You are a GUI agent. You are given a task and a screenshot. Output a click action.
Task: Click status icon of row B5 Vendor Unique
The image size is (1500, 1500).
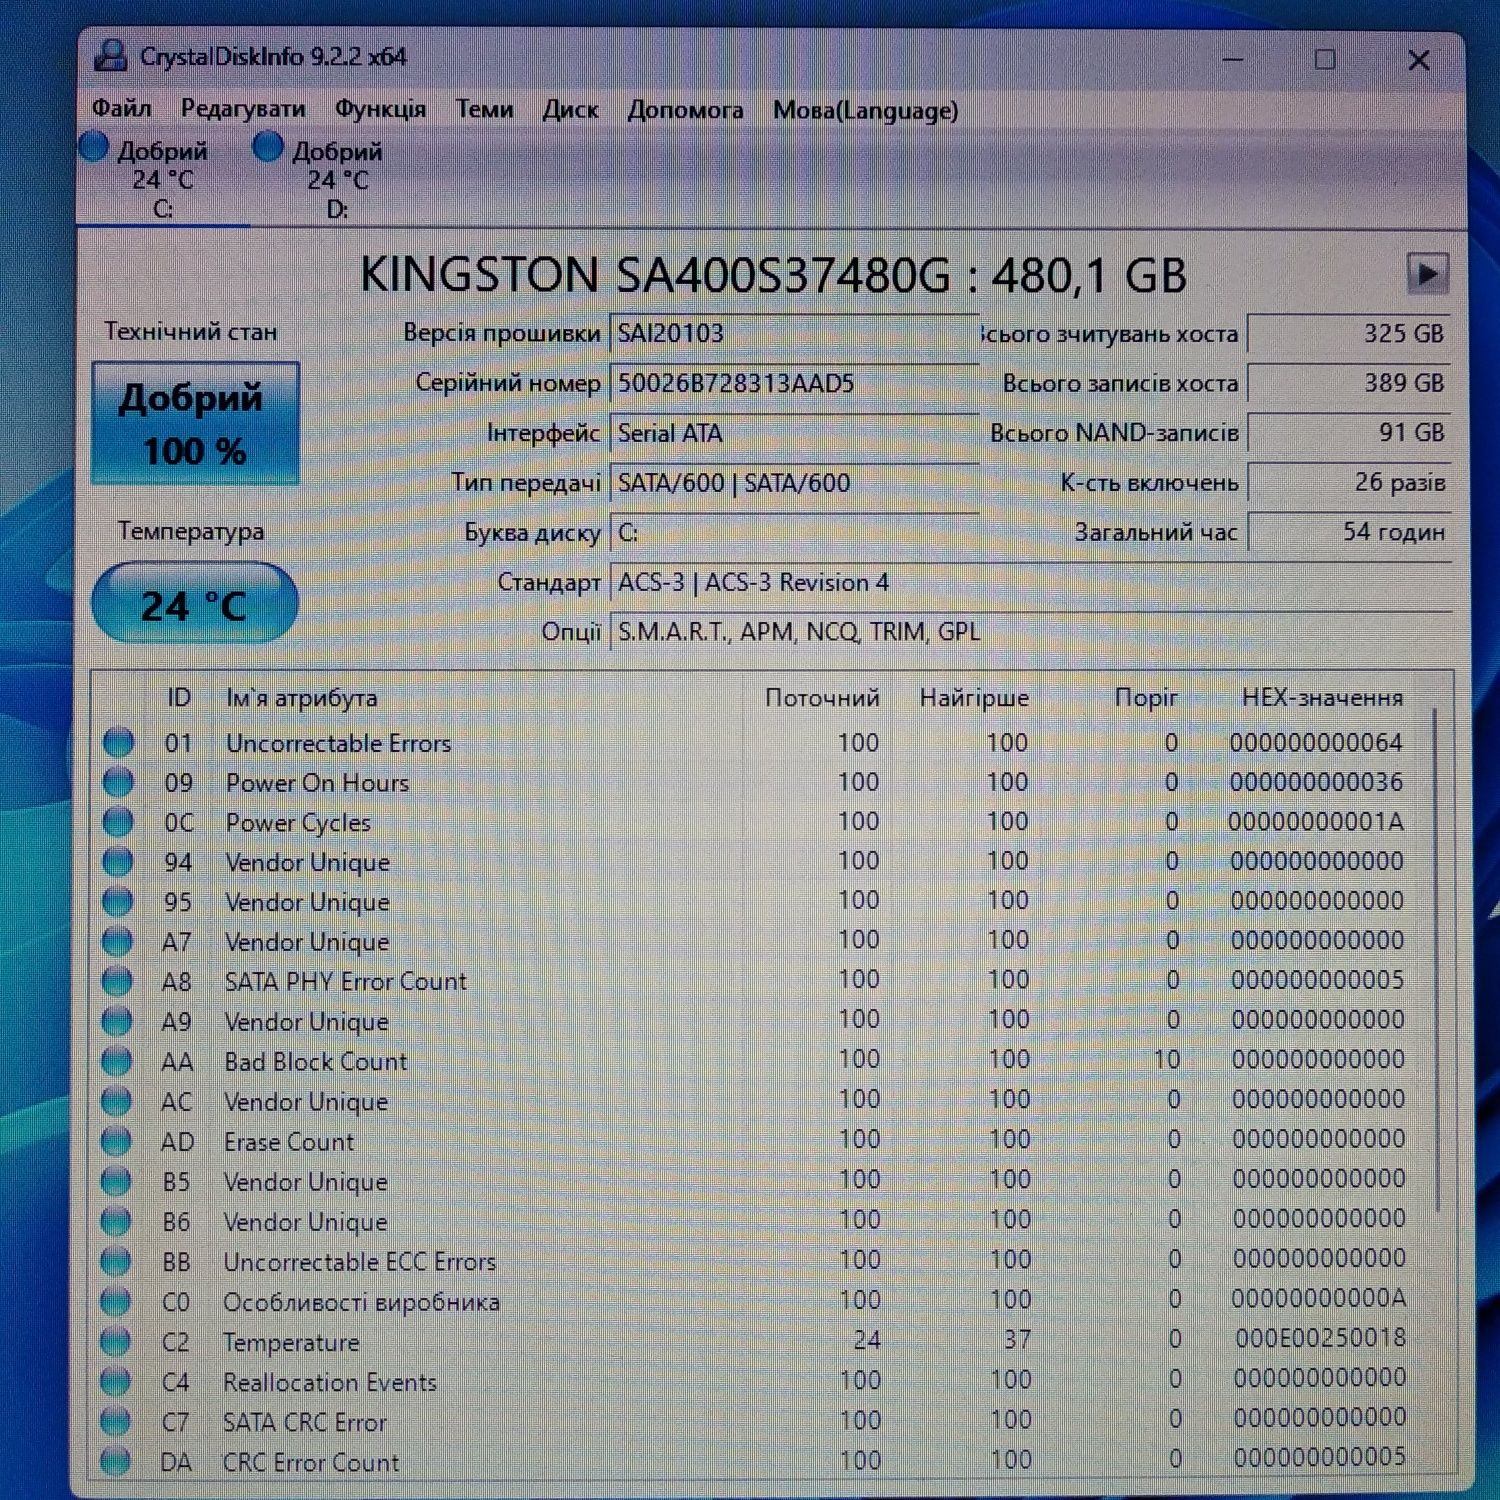coord(116,1180)
